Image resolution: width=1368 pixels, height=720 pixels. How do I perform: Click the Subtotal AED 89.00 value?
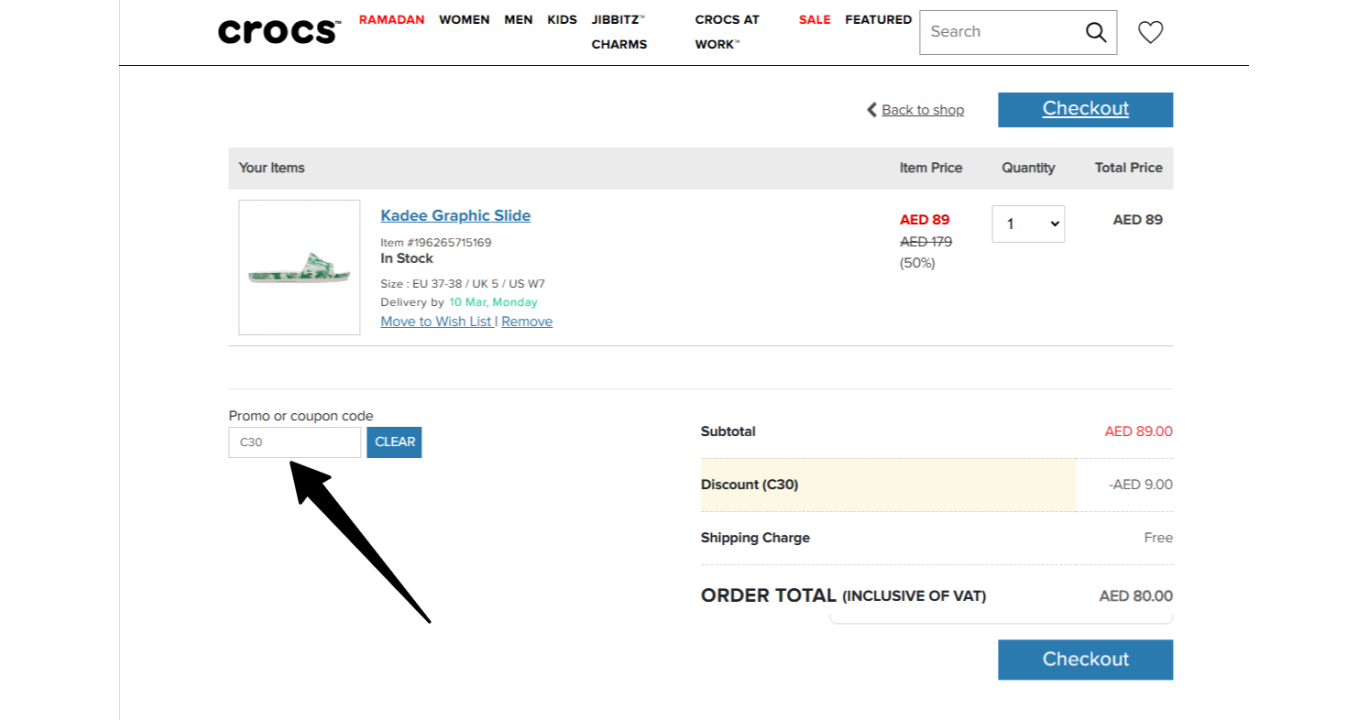[x=1138, y=432]
